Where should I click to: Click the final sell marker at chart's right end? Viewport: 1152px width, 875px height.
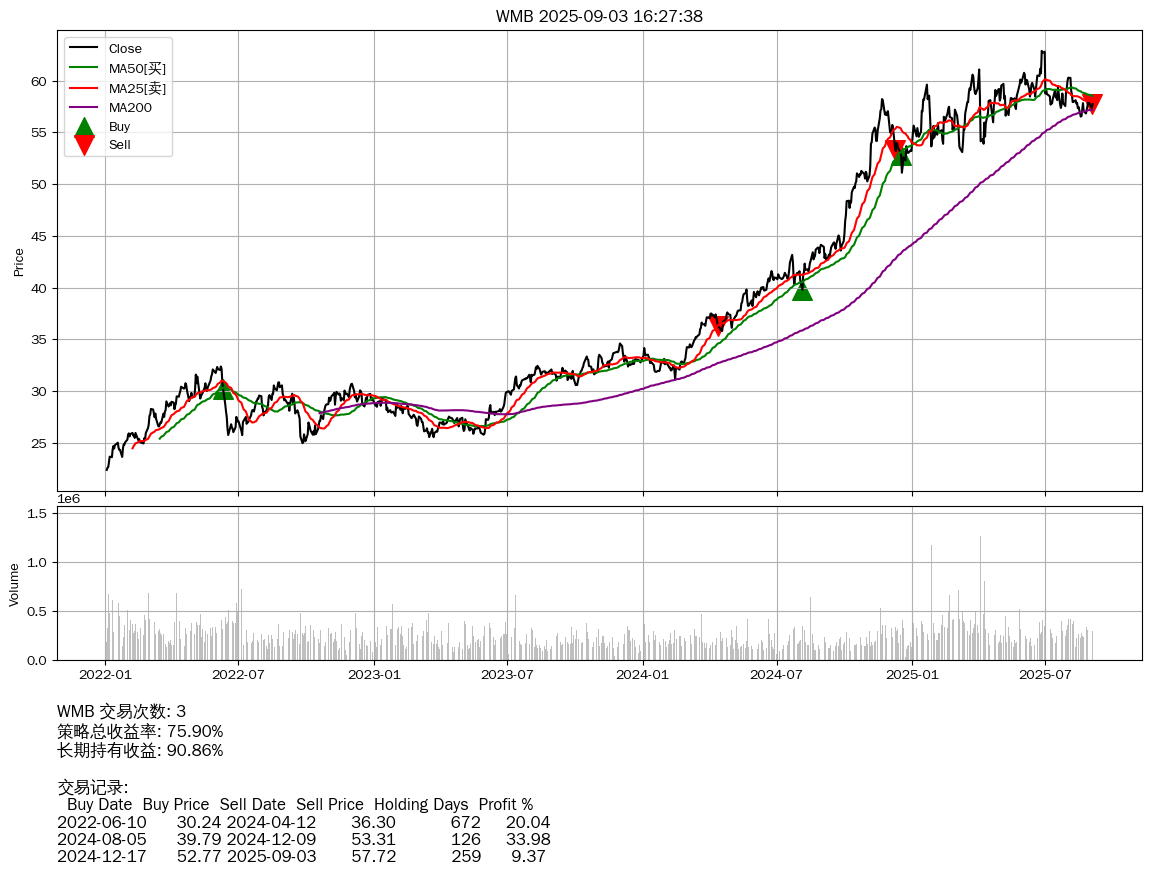click(1092, 103)
